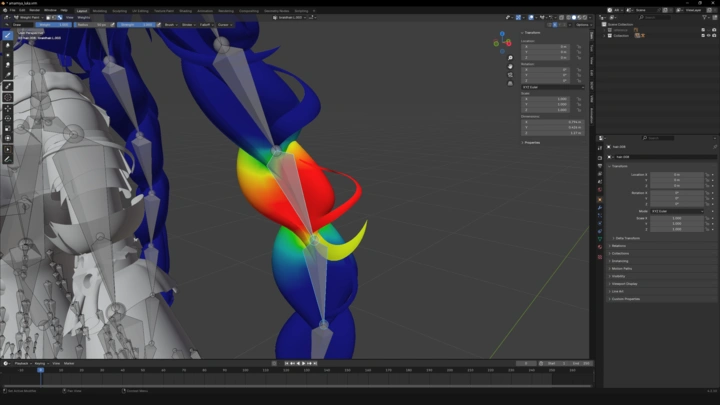Open Output properties tab icon
Screen dimensions: 720x405
coord(600,166)
